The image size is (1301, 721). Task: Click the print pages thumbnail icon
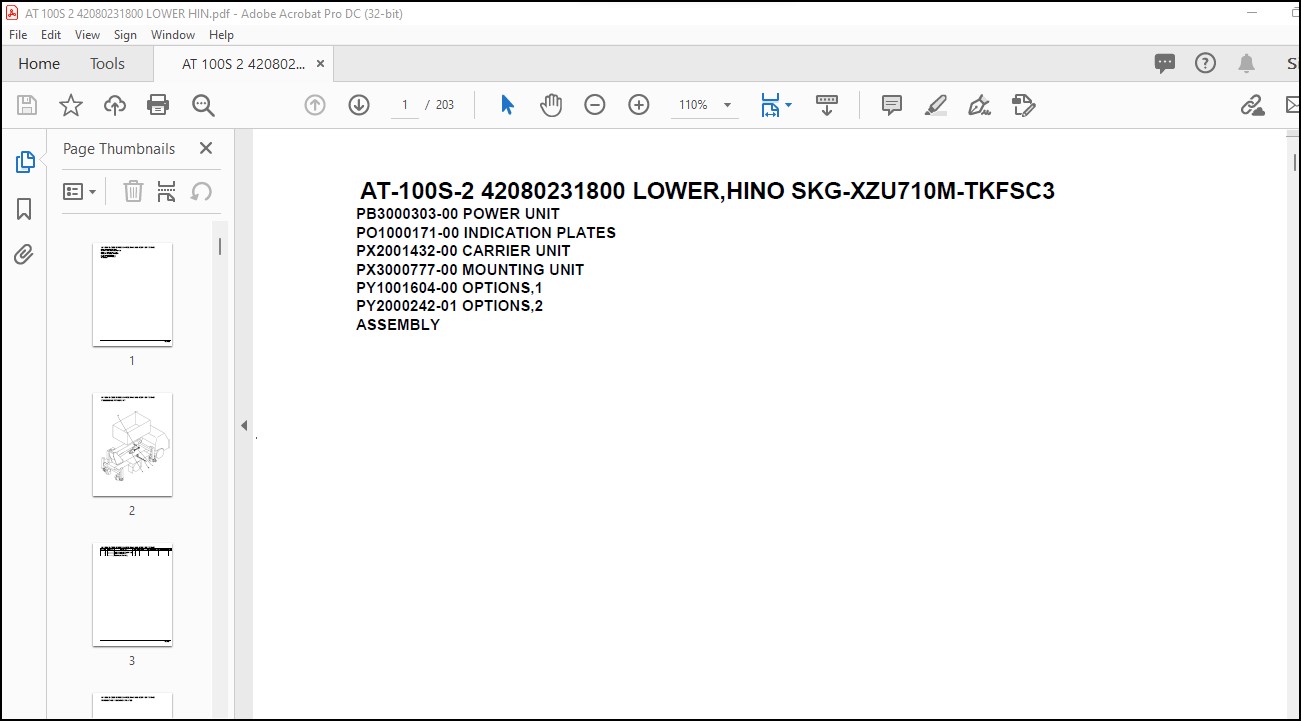[167, 191]
